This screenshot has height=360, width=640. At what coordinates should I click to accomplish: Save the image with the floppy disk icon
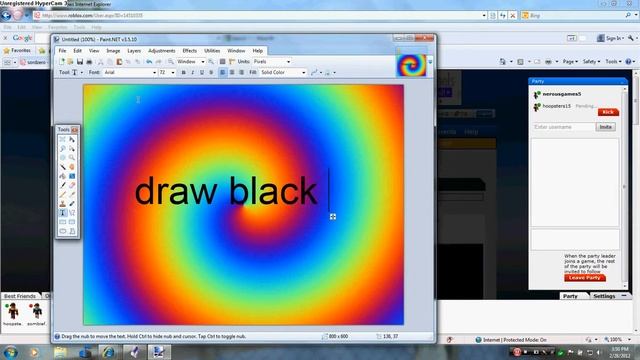(80, 62)
